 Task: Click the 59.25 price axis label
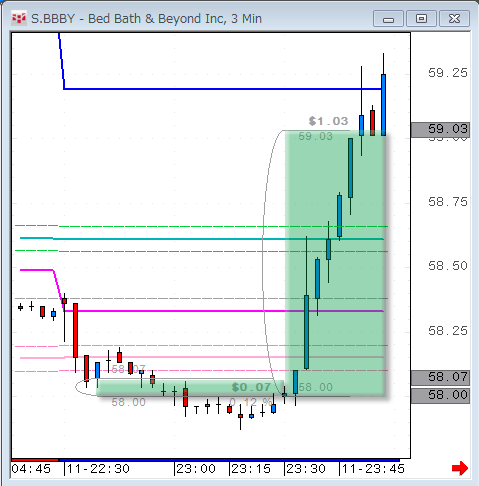pos(448,73)
